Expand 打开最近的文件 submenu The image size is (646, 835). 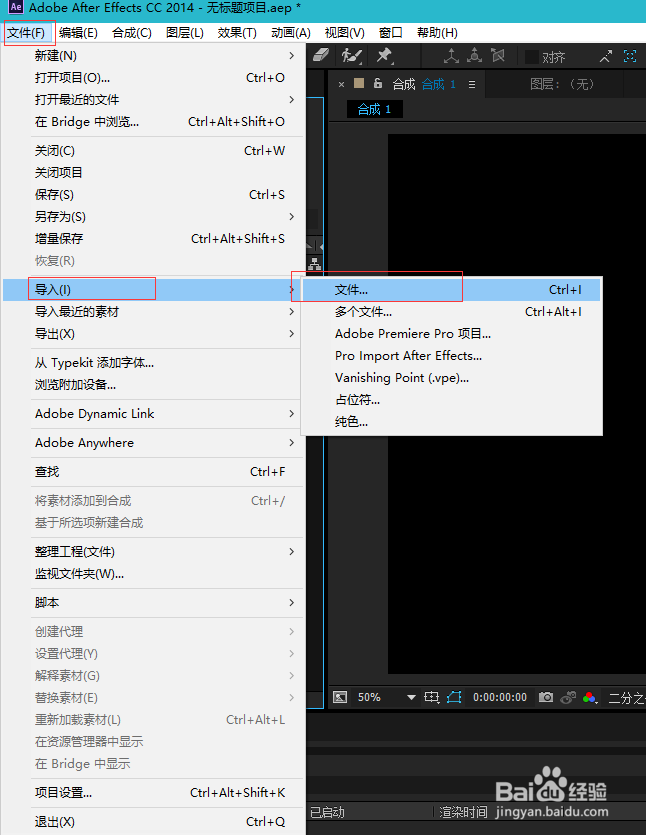point(153,100)
